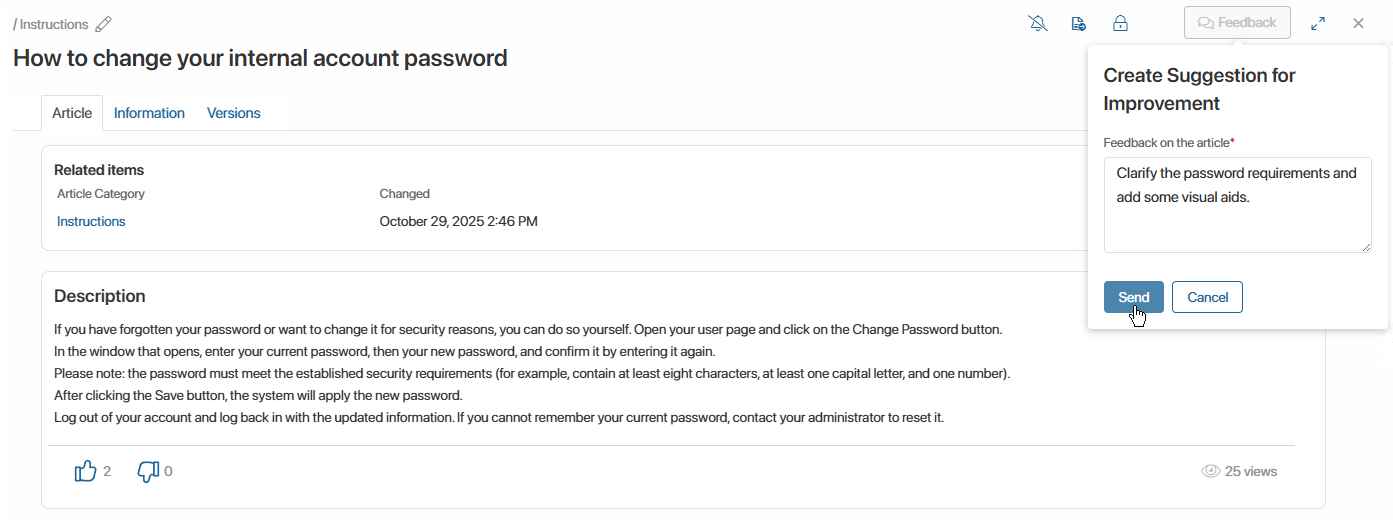The image size is (1393, 520).
Task: Like the article with thumbs up
Action: point(86,471)
